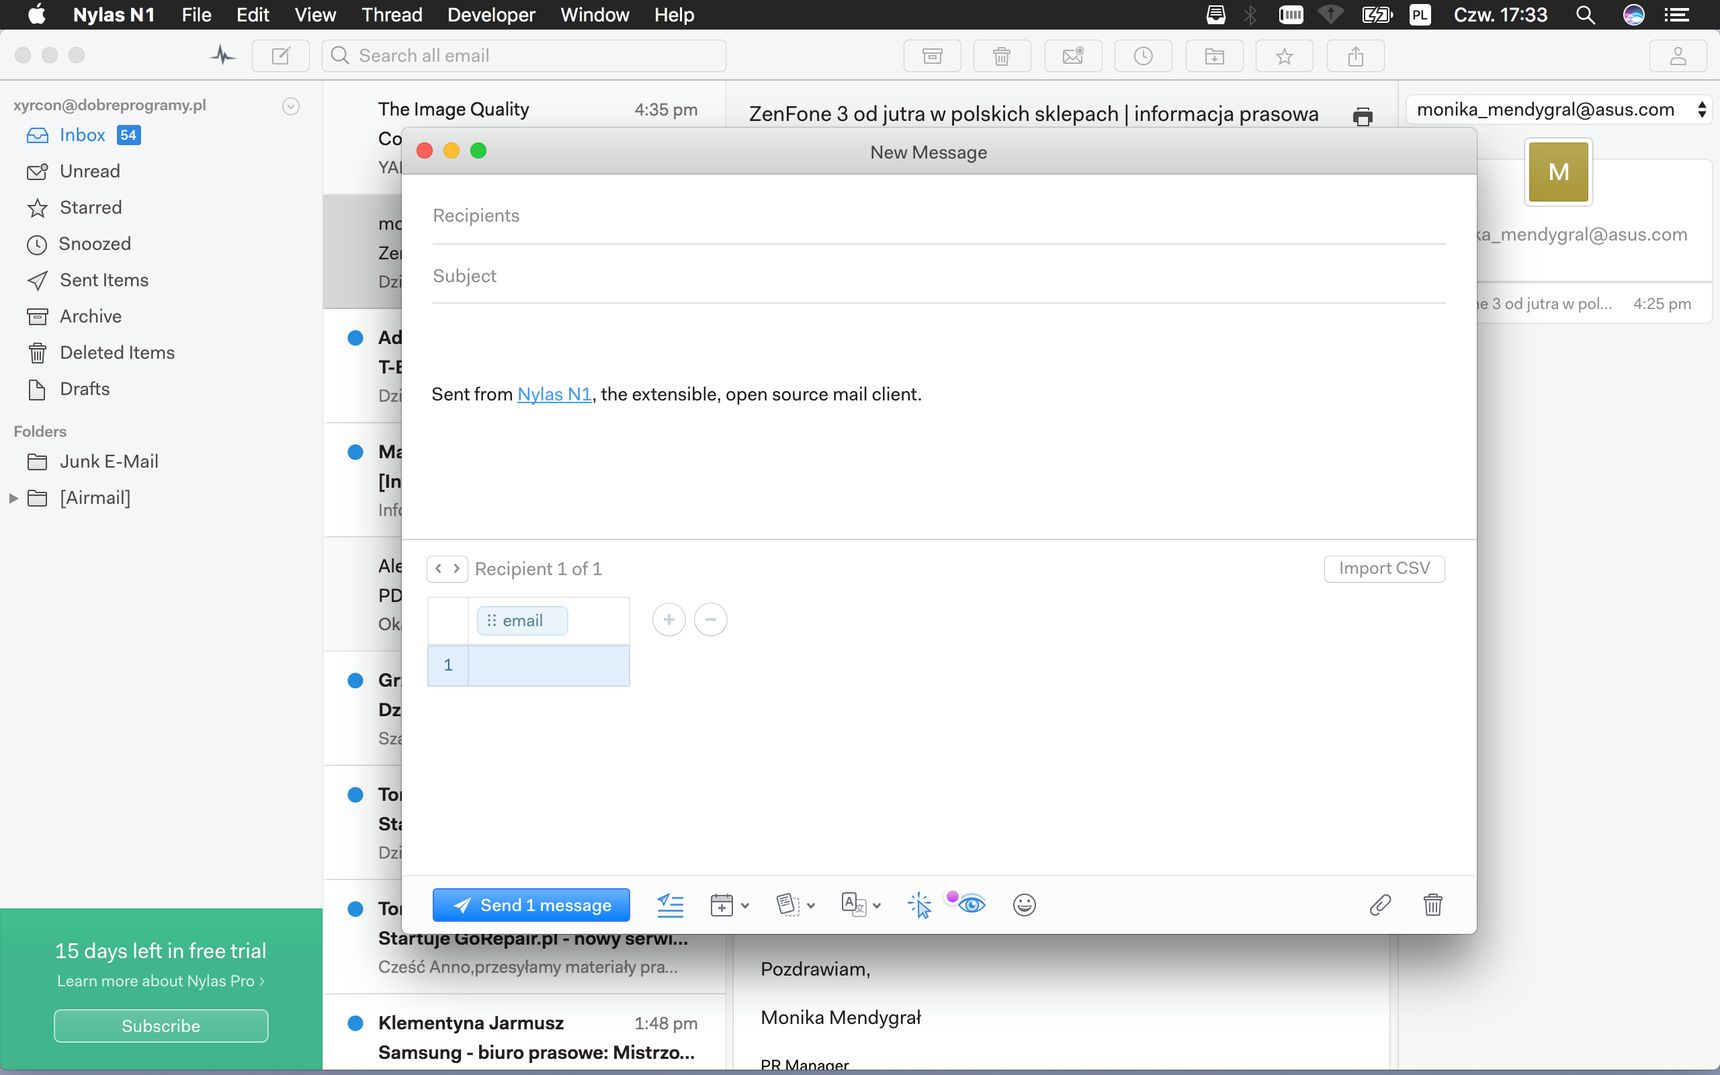This screenshot has height=1075, width=1720.
Task: Open the View menu
Action: 315,15
